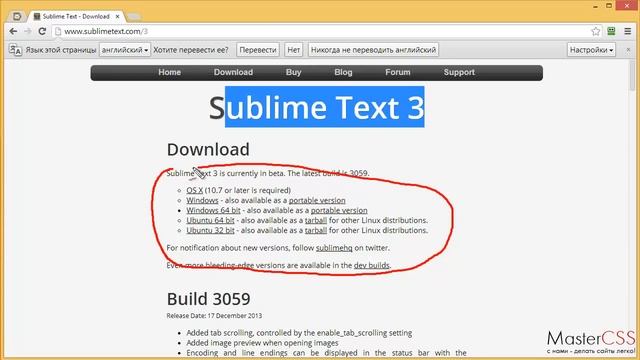Click the Ubuntu 64 bit download link
Screen dimensions: 640x360
[210, 220]
